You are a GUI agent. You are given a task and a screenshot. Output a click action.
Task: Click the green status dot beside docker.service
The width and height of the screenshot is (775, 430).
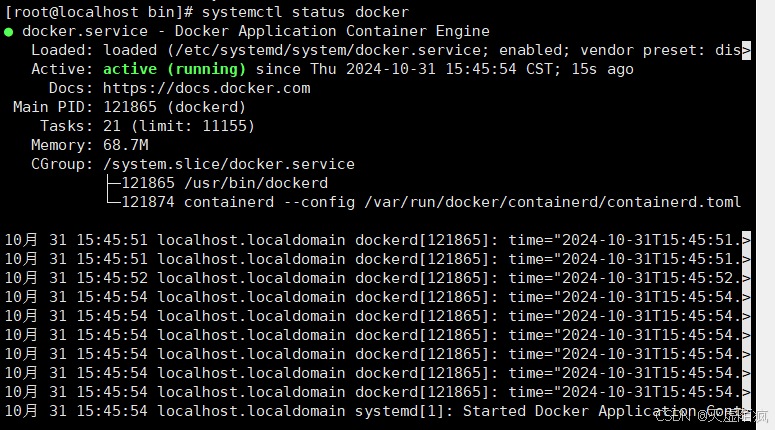coord(8,33)
